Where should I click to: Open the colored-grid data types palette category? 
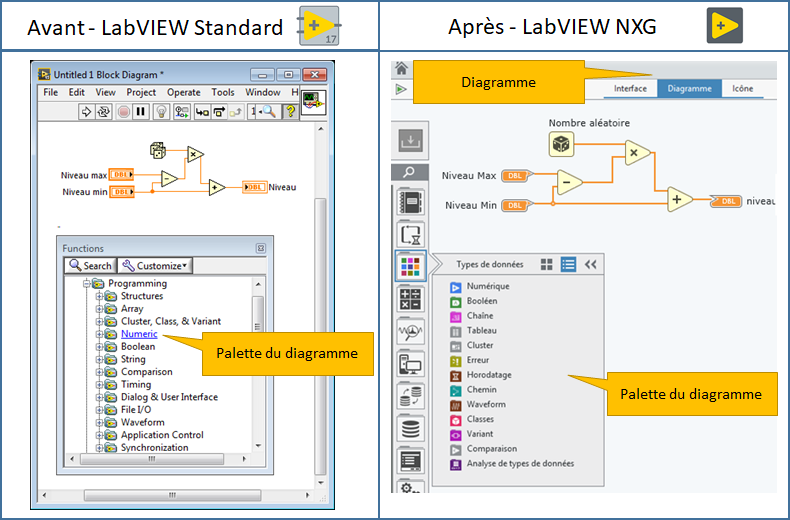point(411,266)
